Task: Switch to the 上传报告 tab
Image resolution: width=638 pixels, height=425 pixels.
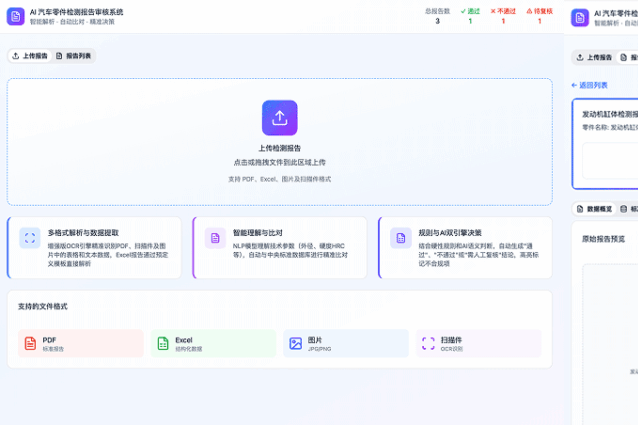Action: (30, 56)
